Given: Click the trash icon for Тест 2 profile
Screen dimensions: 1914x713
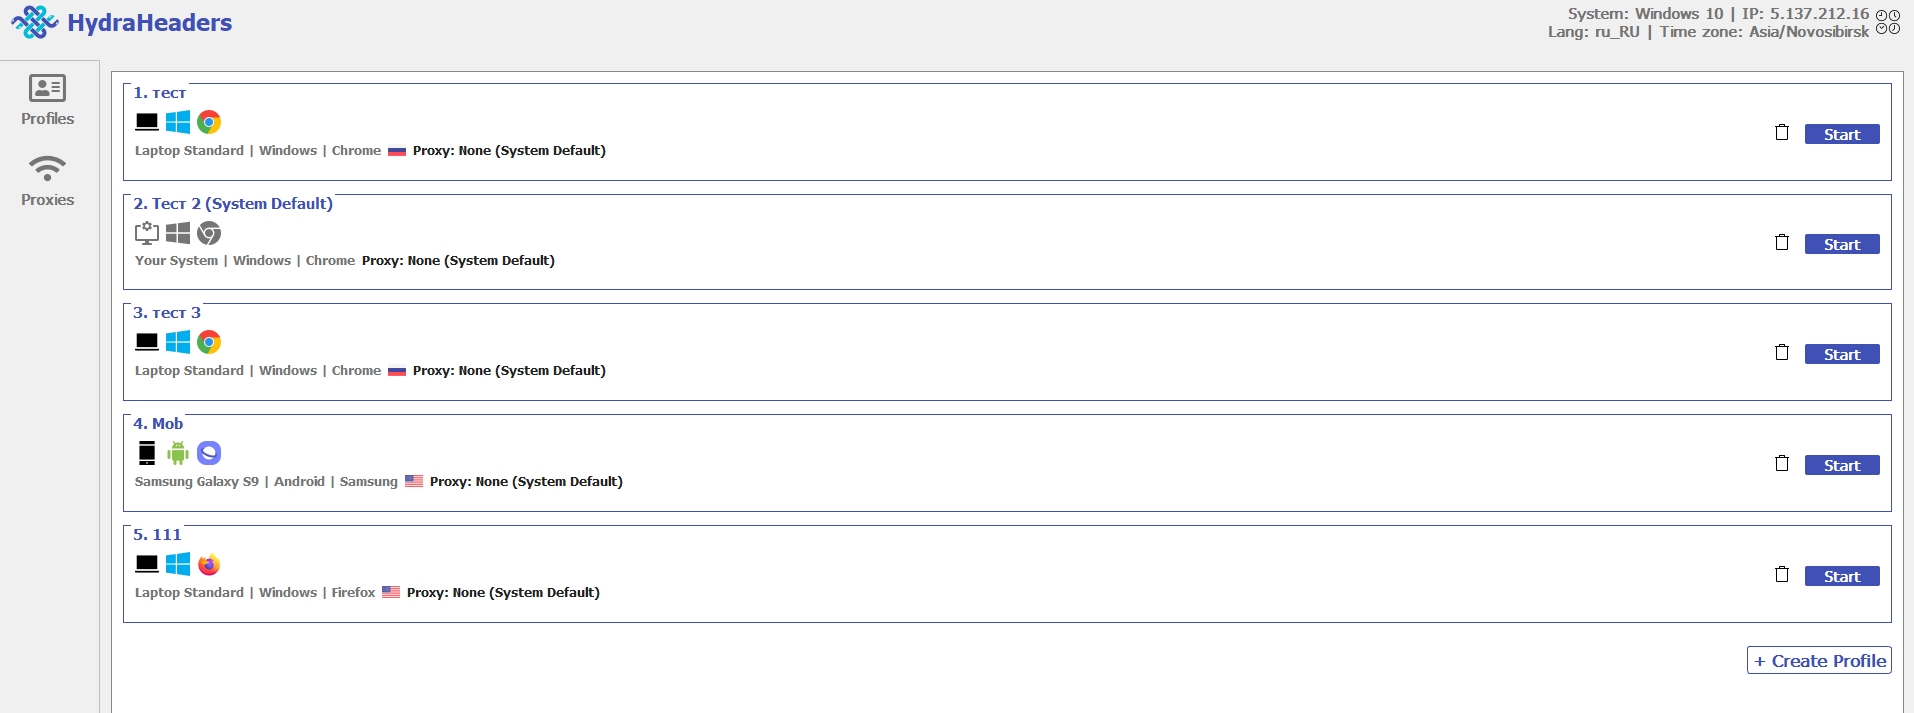Looking at the screenshot, I should pos(1781,243).
